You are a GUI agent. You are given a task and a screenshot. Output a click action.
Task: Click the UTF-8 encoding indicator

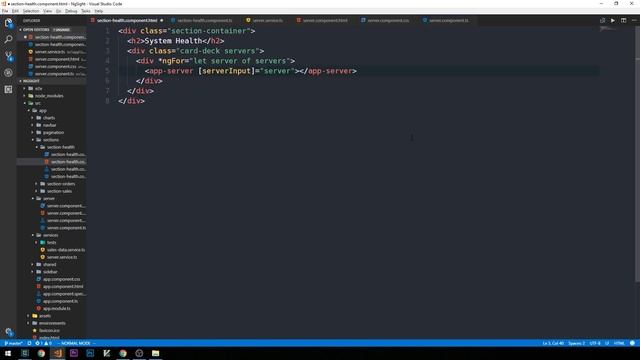[x=595, y=343]
